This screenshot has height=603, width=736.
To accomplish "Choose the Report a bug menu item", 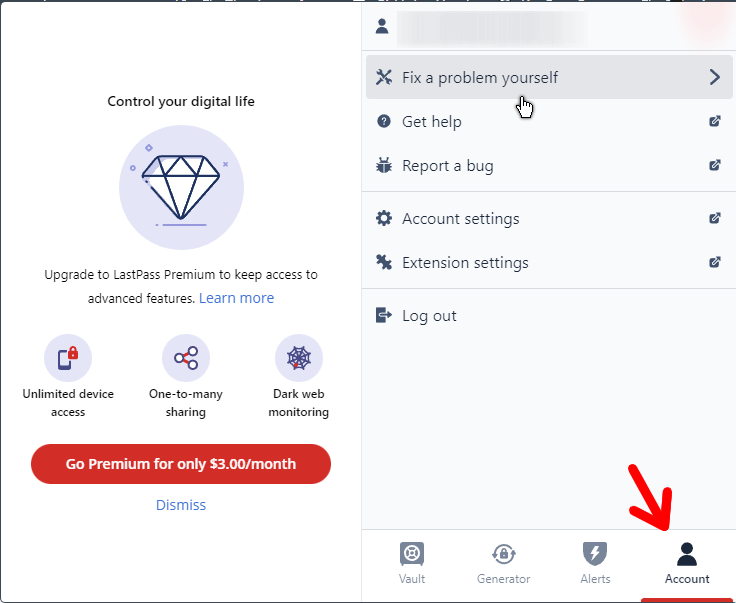I will point(548,165).
